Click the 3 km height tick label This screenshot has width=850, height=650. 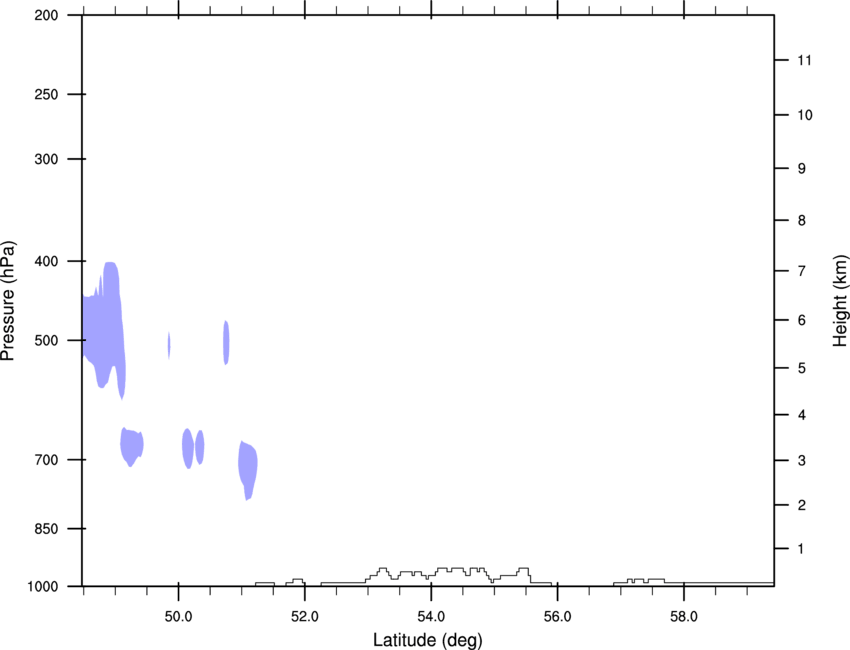801,461
